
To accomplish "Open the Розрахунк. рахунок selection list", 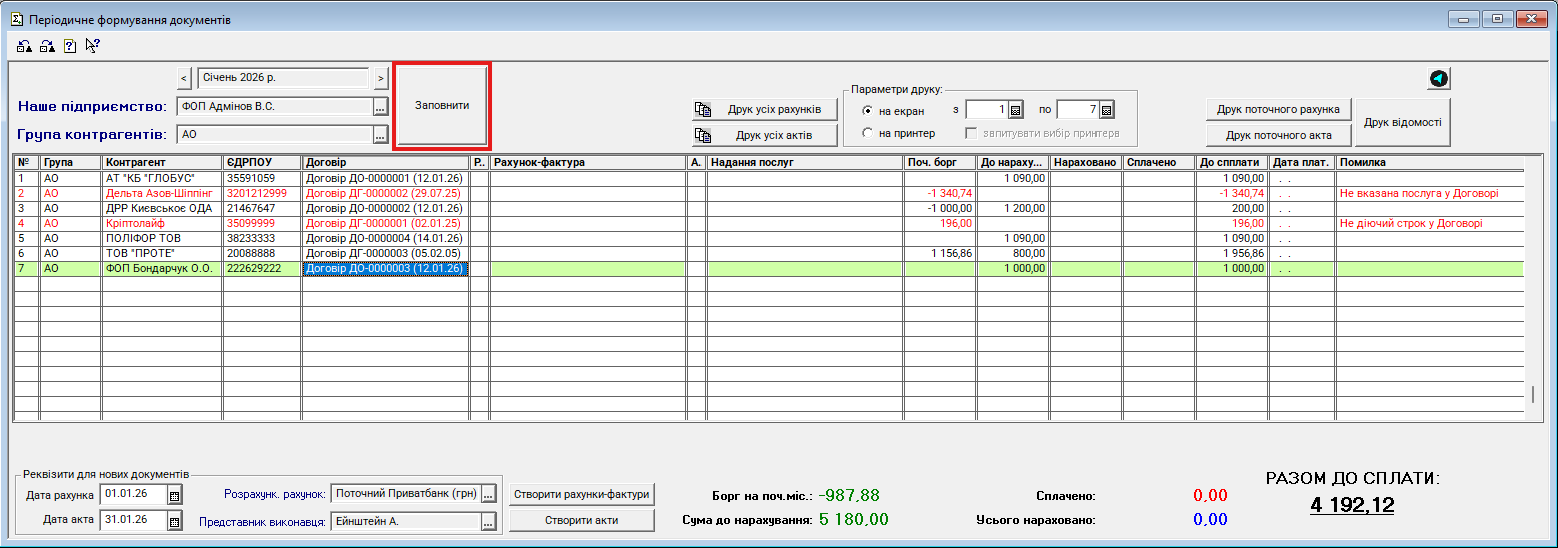I will pyautogui.click(x=488, y=494).
